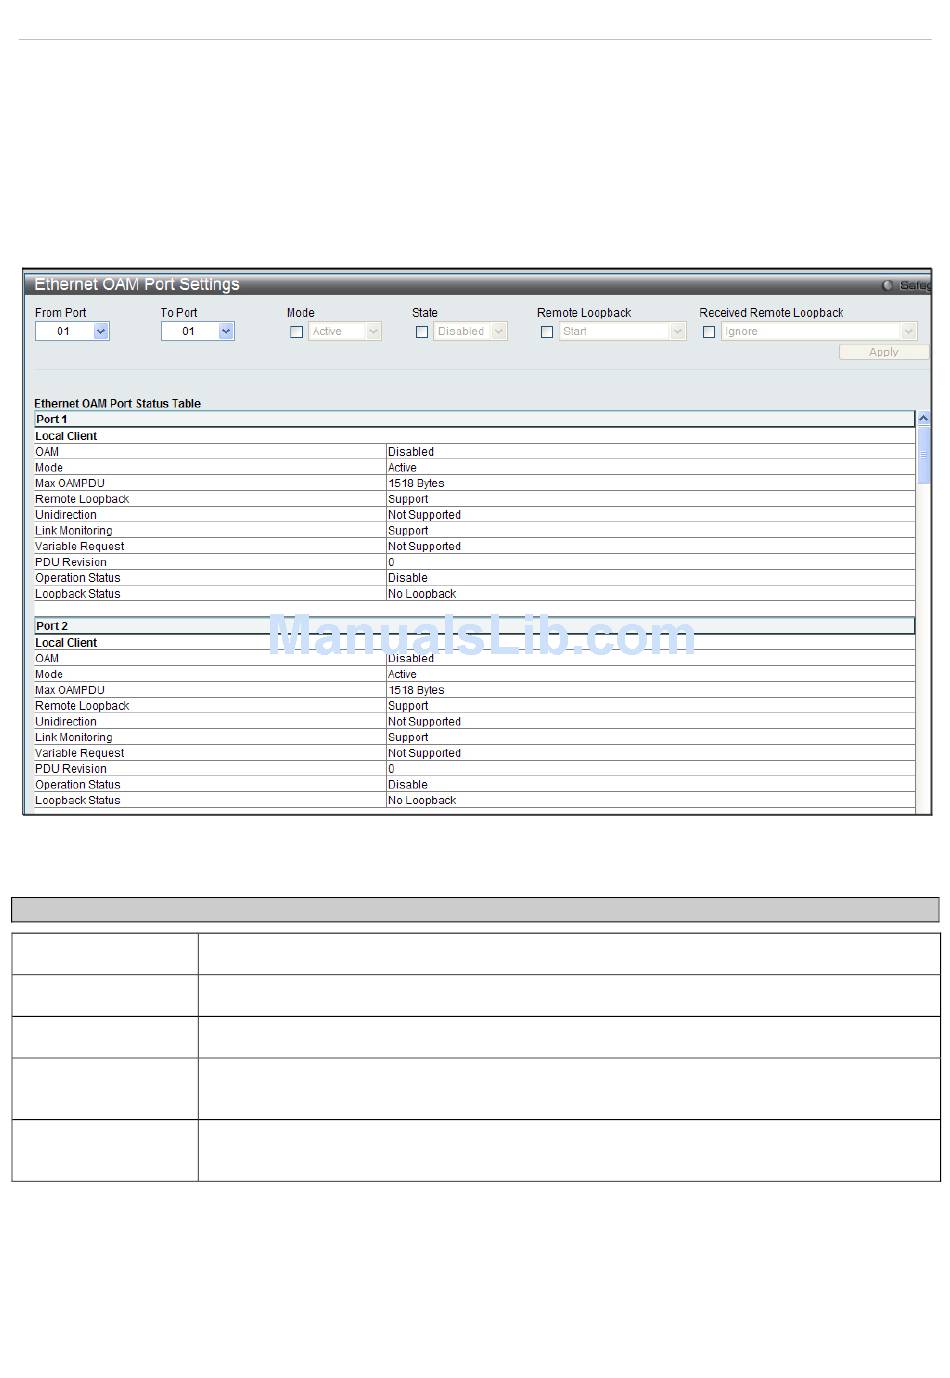Viewport: 950px width, 1378px height.
Task: Enable the Mode checkbox
Action: pos(296,332)
